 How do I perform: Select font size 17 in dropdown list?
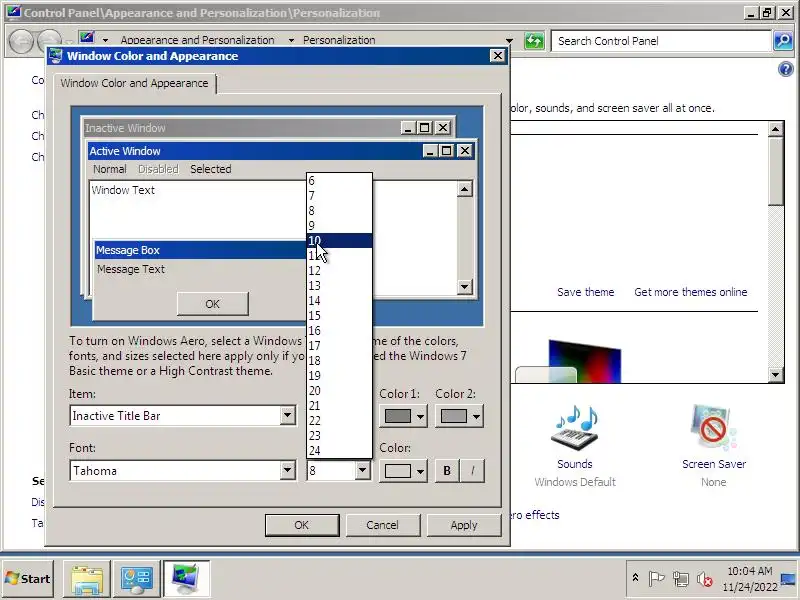coord(339,345)
